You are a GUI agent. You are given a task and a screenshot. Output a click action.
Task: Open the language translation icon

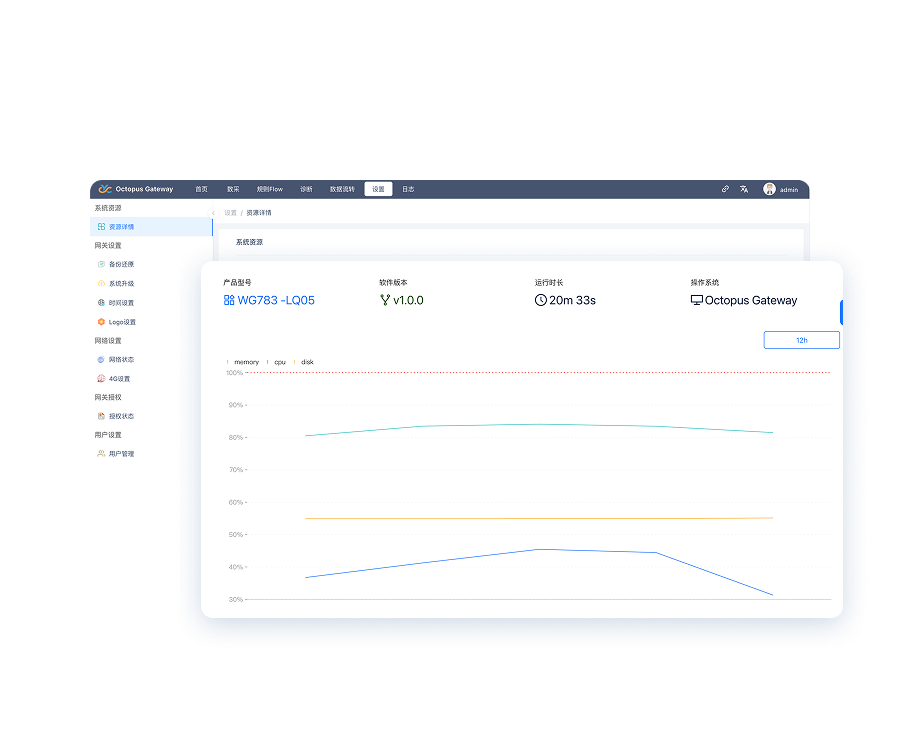pos(744,189)
